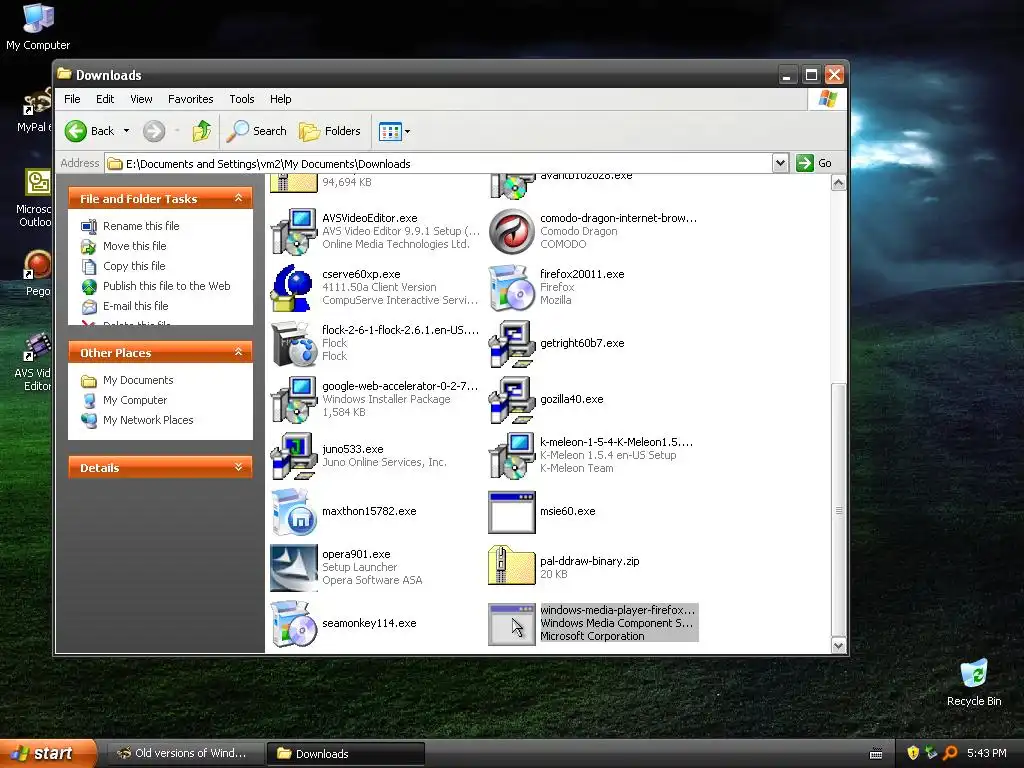This screenshot has width=1024, height=768.
Task: Select the Comodo Dragon installer icon
Action: pos(512,232)
